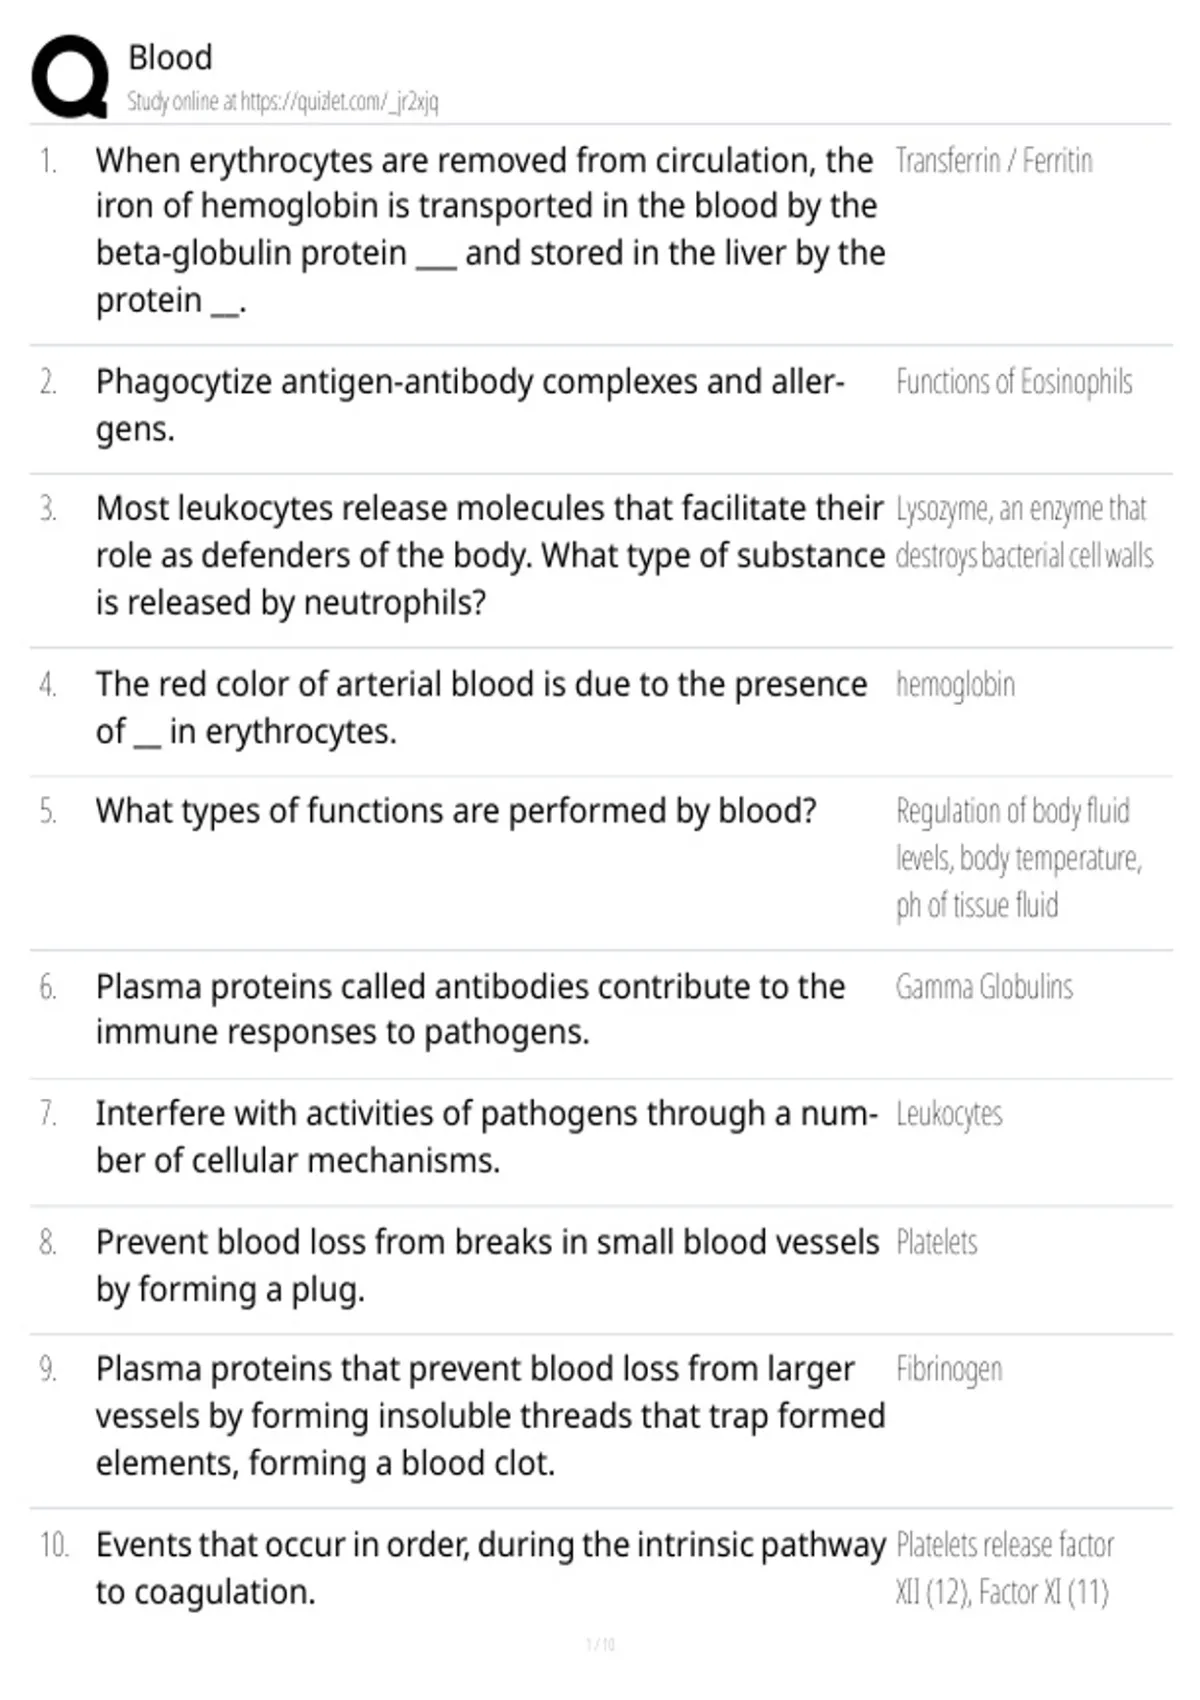Click Platelets release factor XII answer
The width and height of the screenshot is (1200, 1700).
[x=1005, y=1568]
